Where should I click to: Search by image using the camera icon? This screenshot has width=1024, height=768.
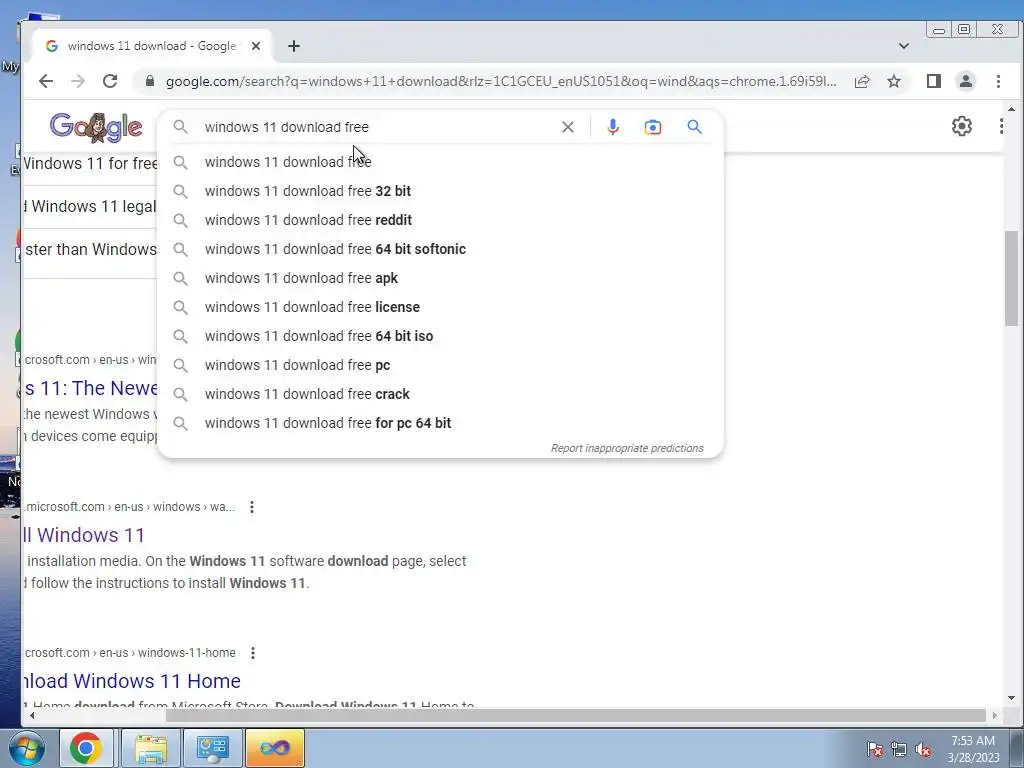point(652,127)
